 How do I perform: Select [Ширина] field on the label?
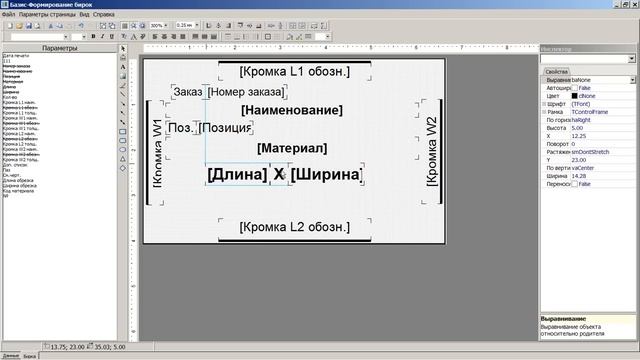(x=326, y=174)
